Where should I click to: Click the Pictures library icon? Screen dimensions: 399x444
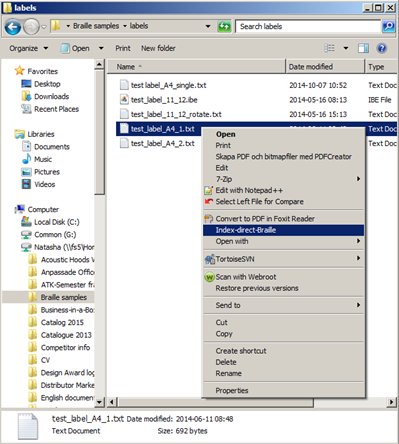point(26,172)
